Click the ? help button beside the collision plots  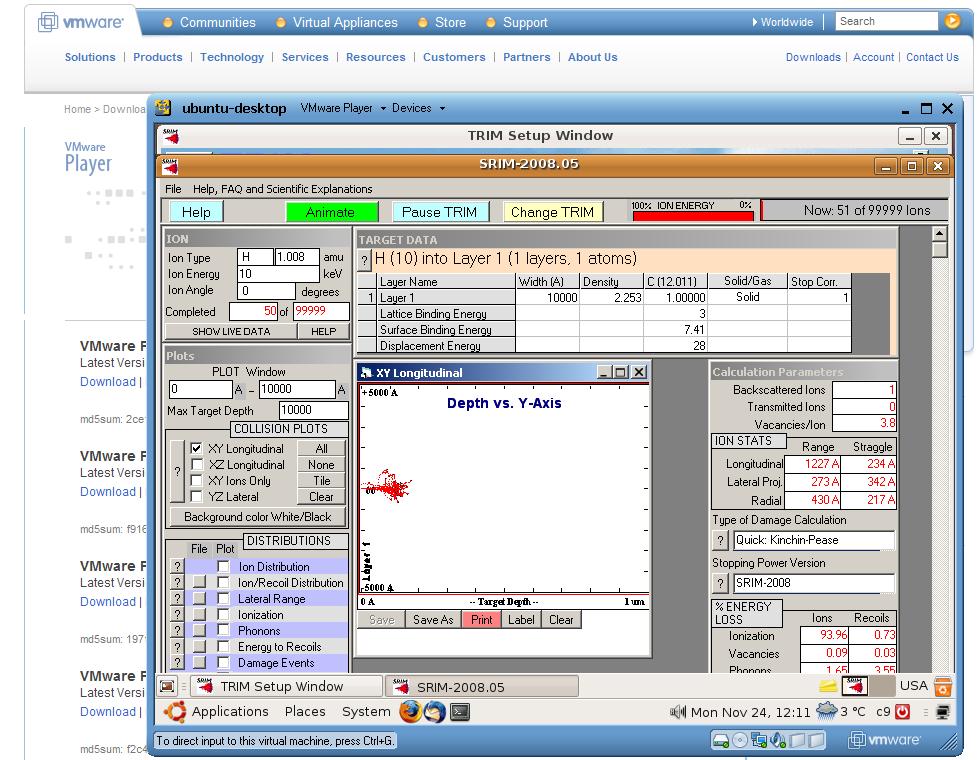pyautogui.click(x=178, y=471)
